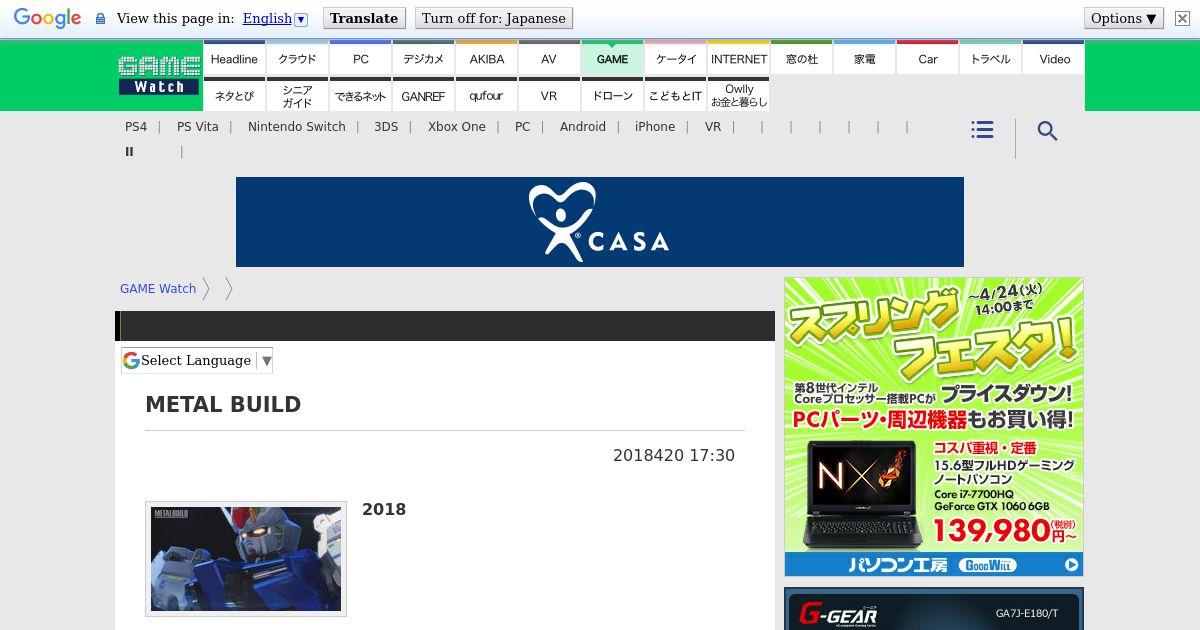Open the AV tab
The width and height of the screenshot is (1200, 630).
549,59
